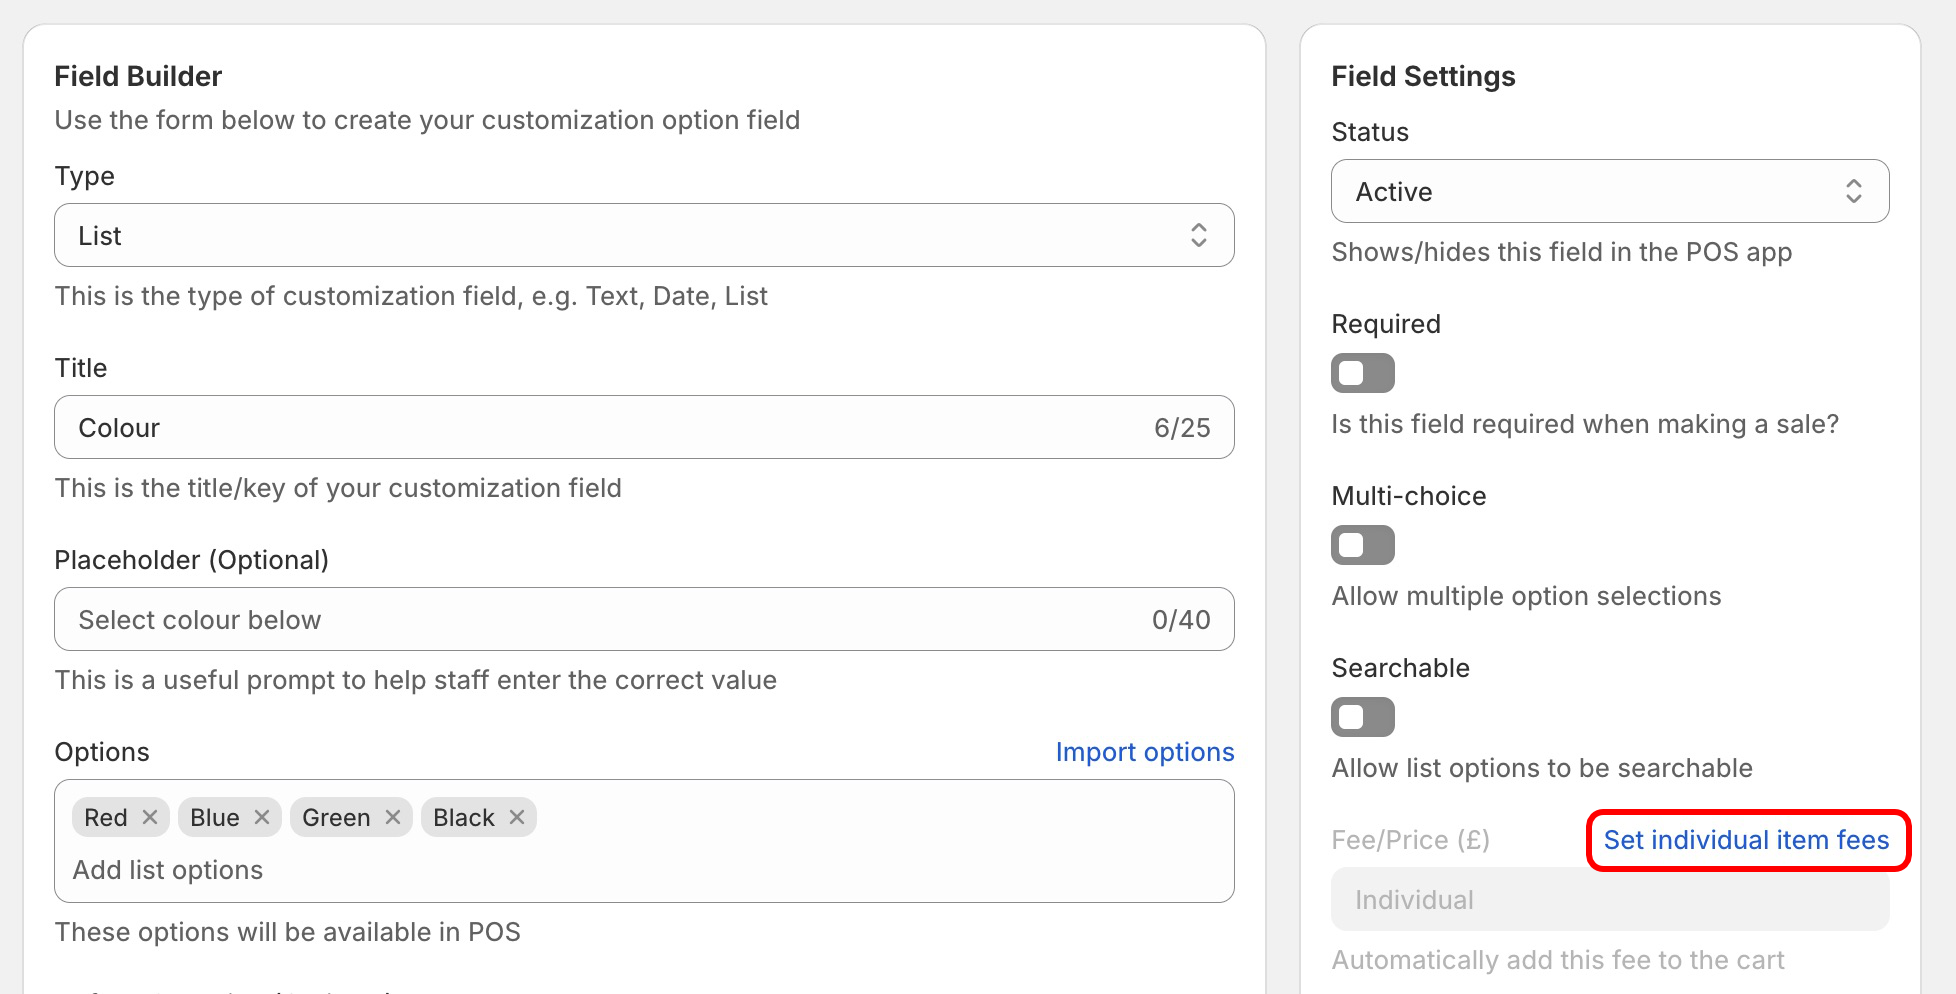Image resolution: width=1956 pixels, height=994 pixels.
Task: Enable the Required toggle
Action: (x=1362, y=373)
